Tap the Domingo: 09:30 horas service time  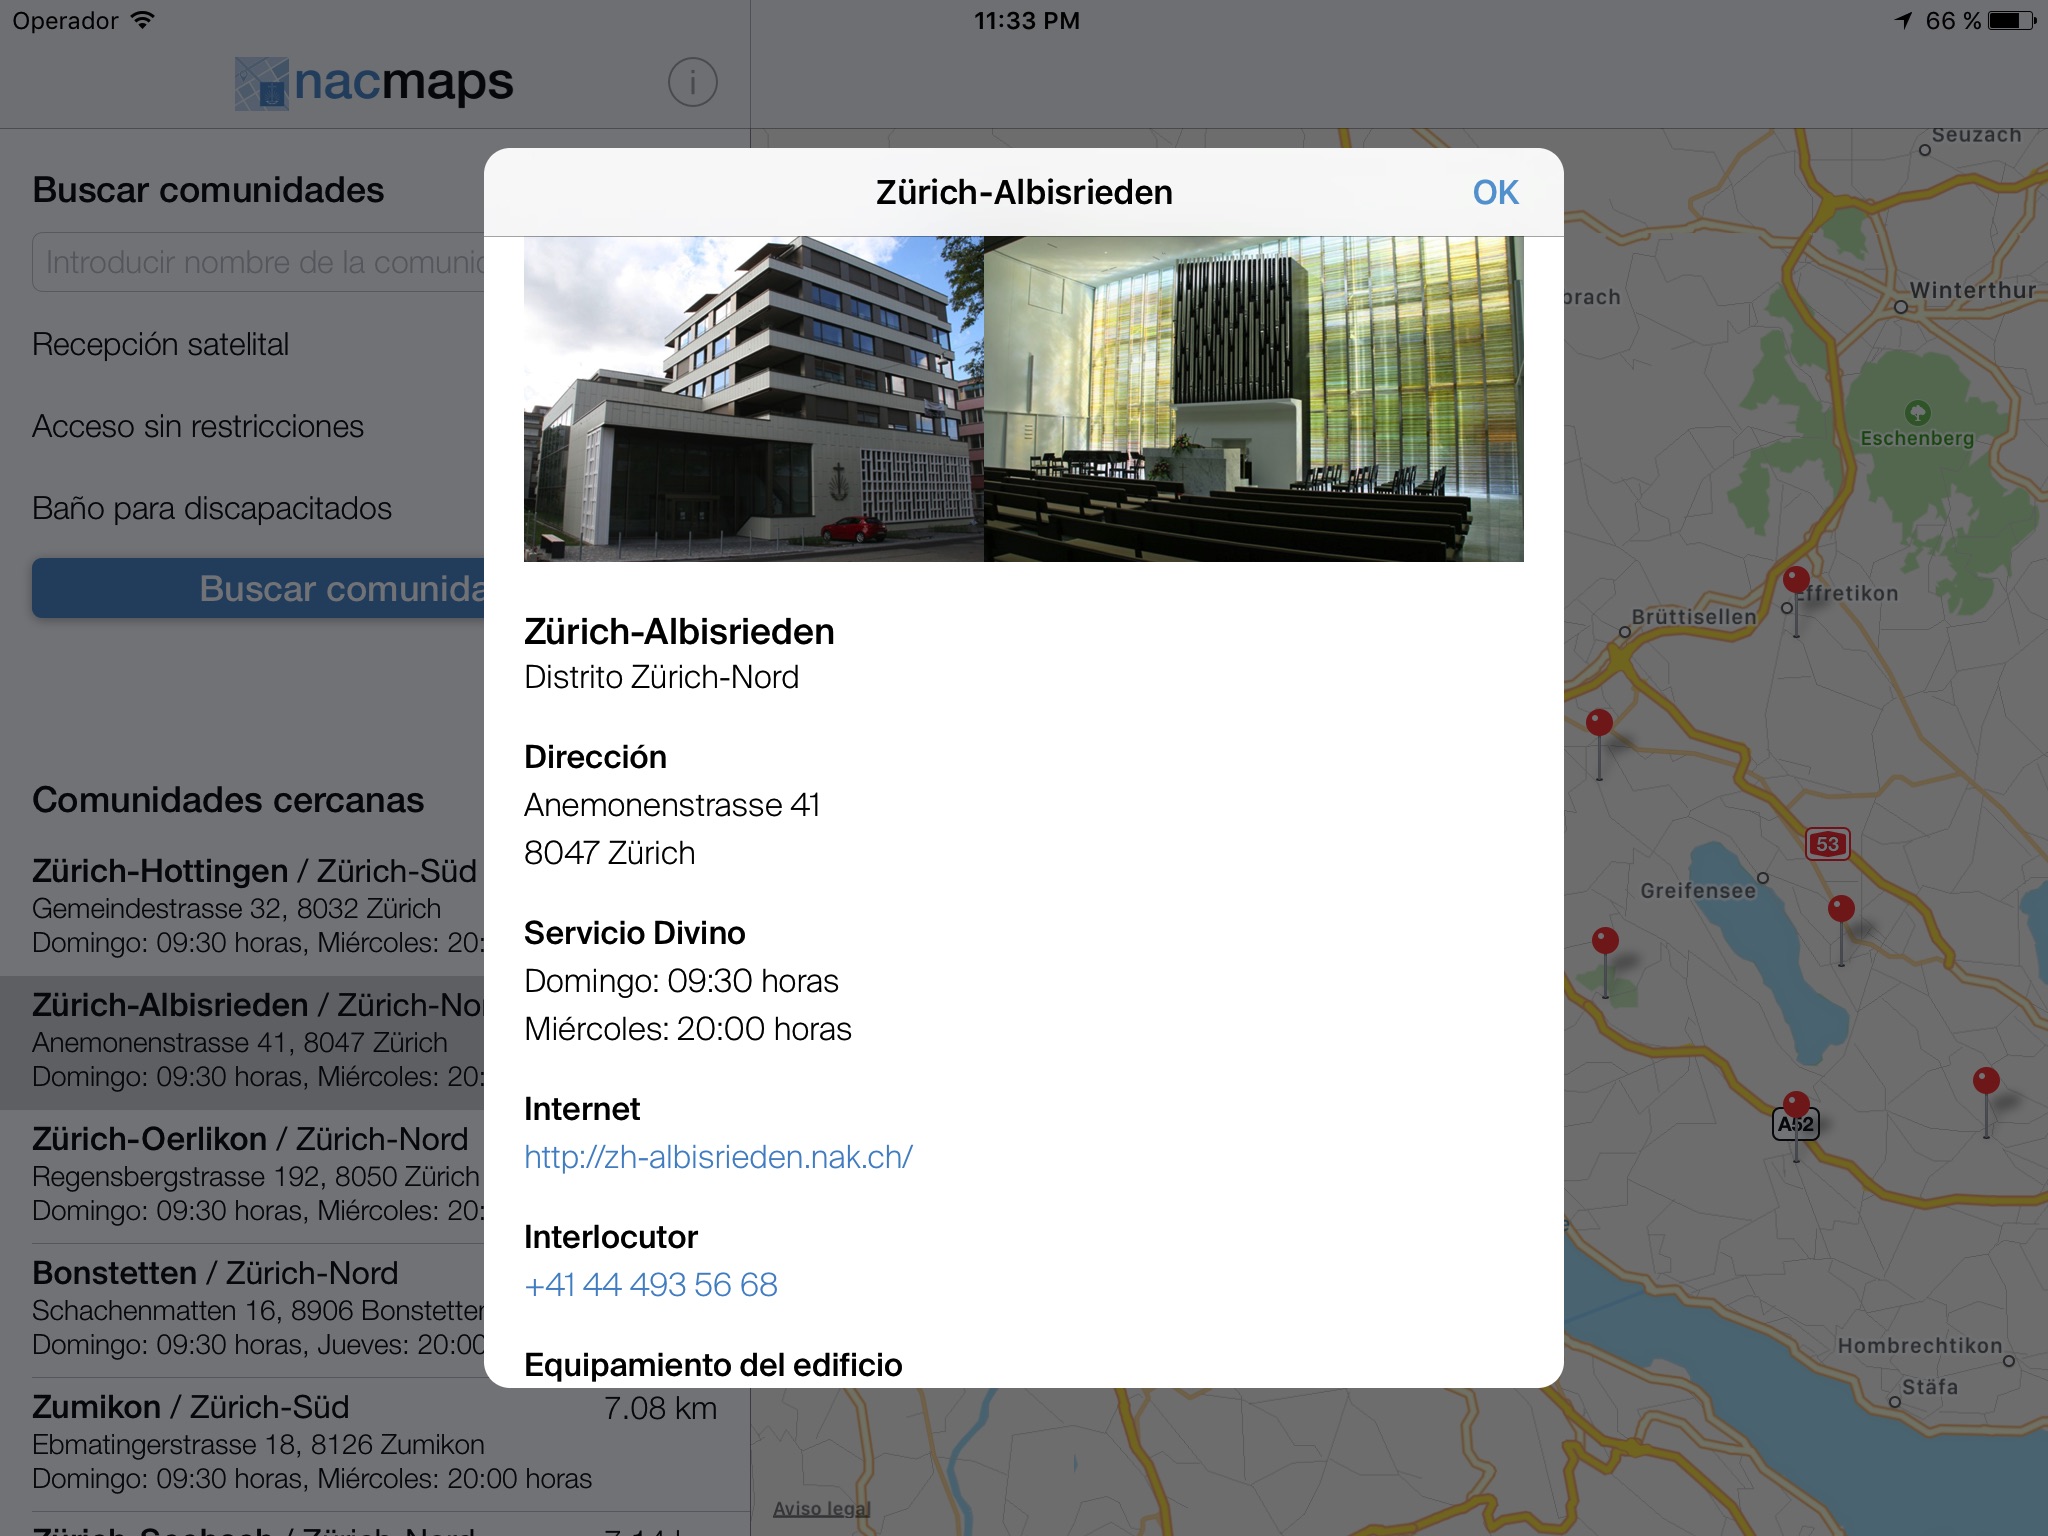coord(681,981)
